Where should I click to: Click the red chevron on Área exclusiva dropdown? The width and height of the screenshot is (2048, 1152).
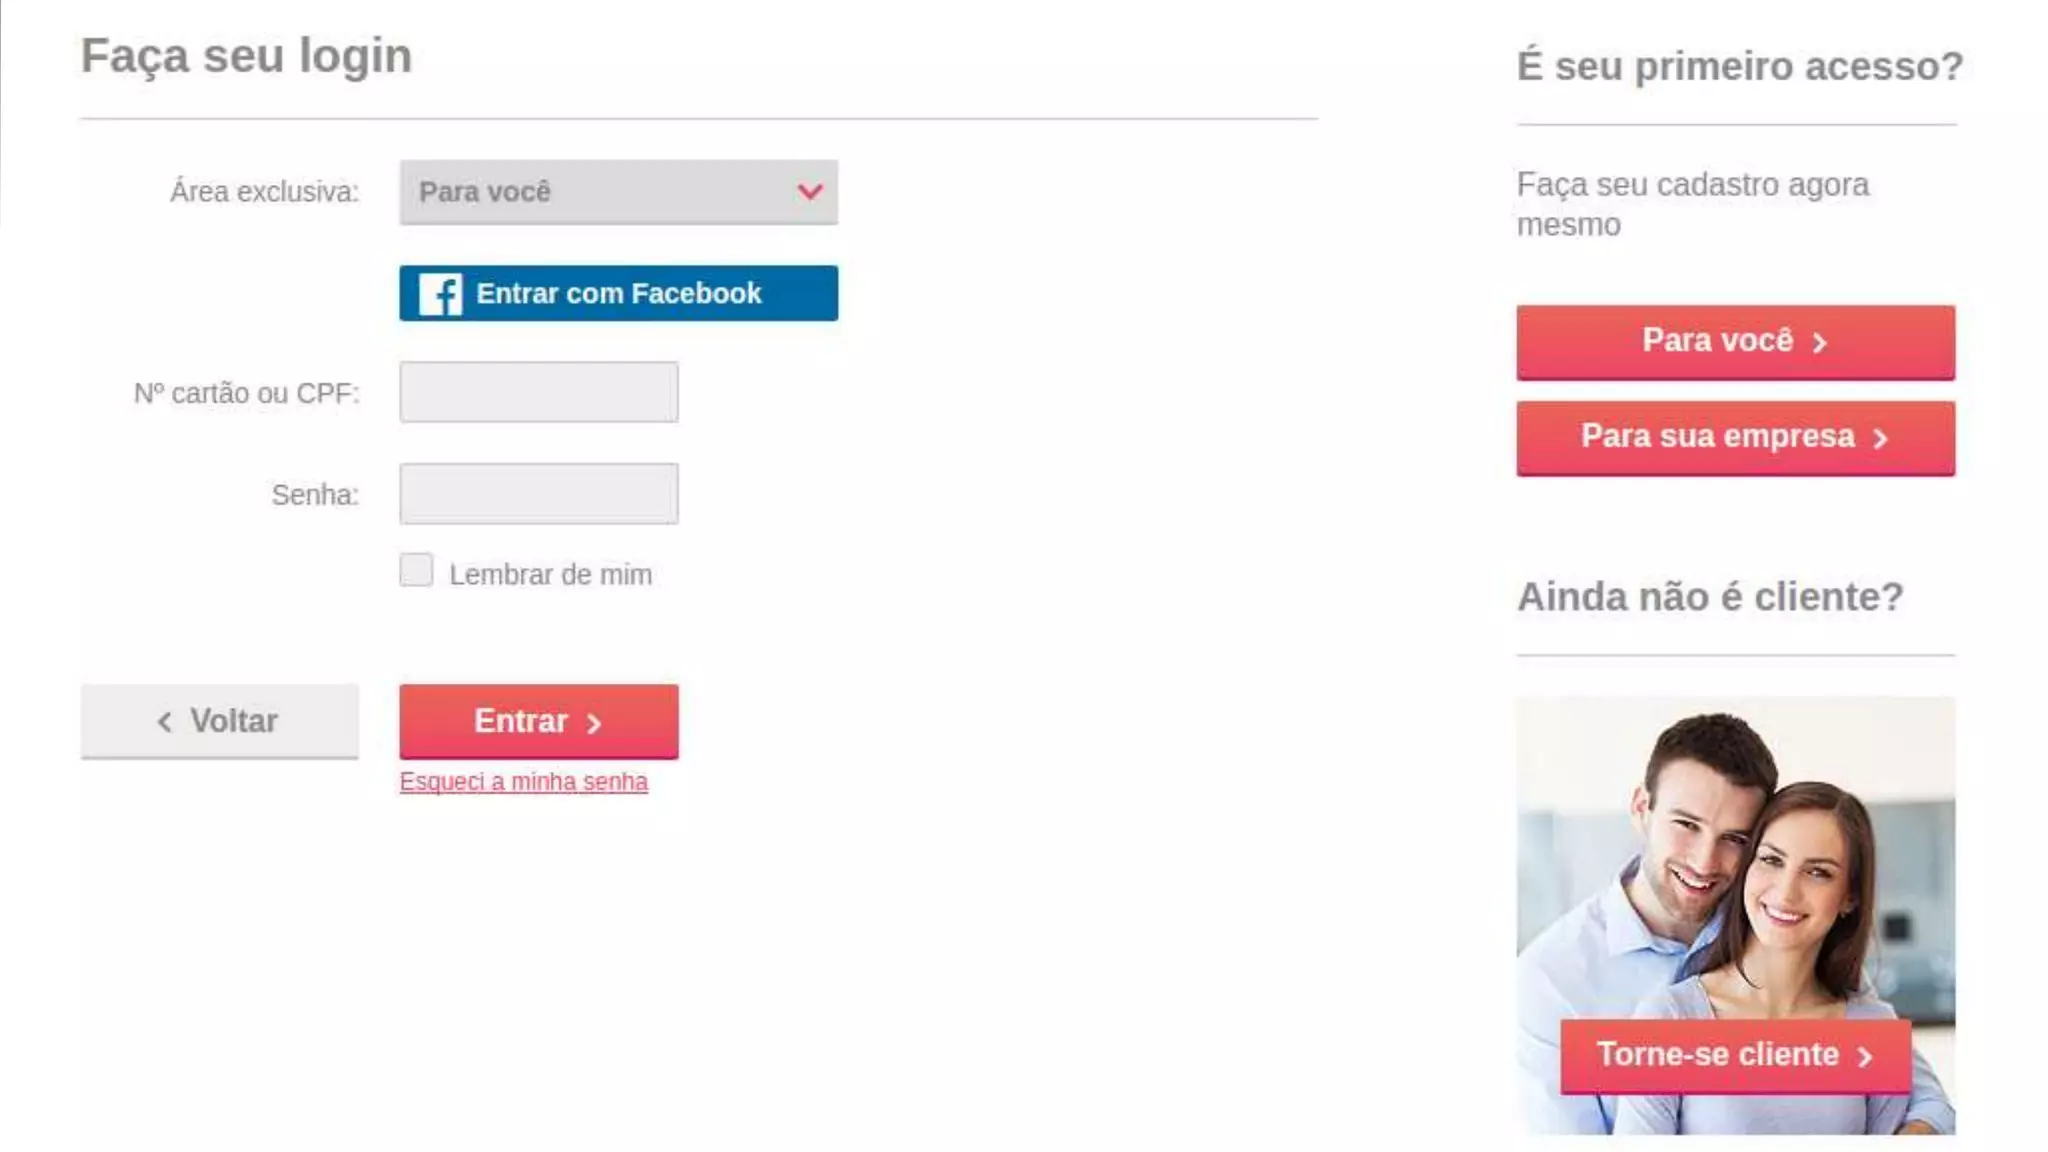tap(810, 191)
